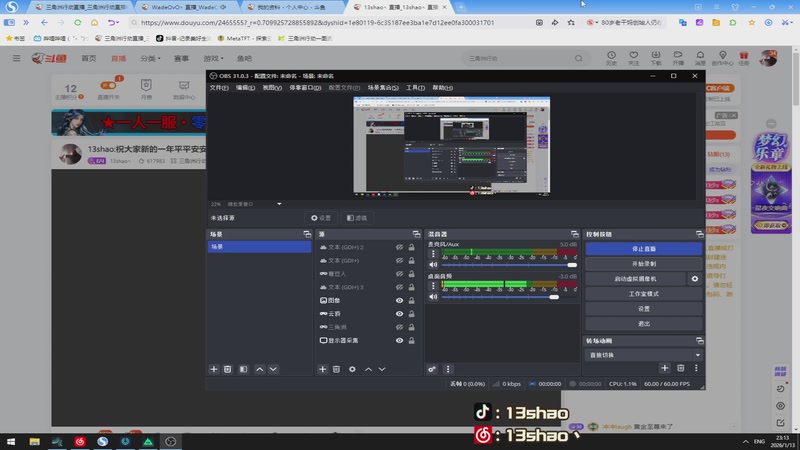Click the 开始录制 button
This screenshot has width=800, height=450.
643,264
